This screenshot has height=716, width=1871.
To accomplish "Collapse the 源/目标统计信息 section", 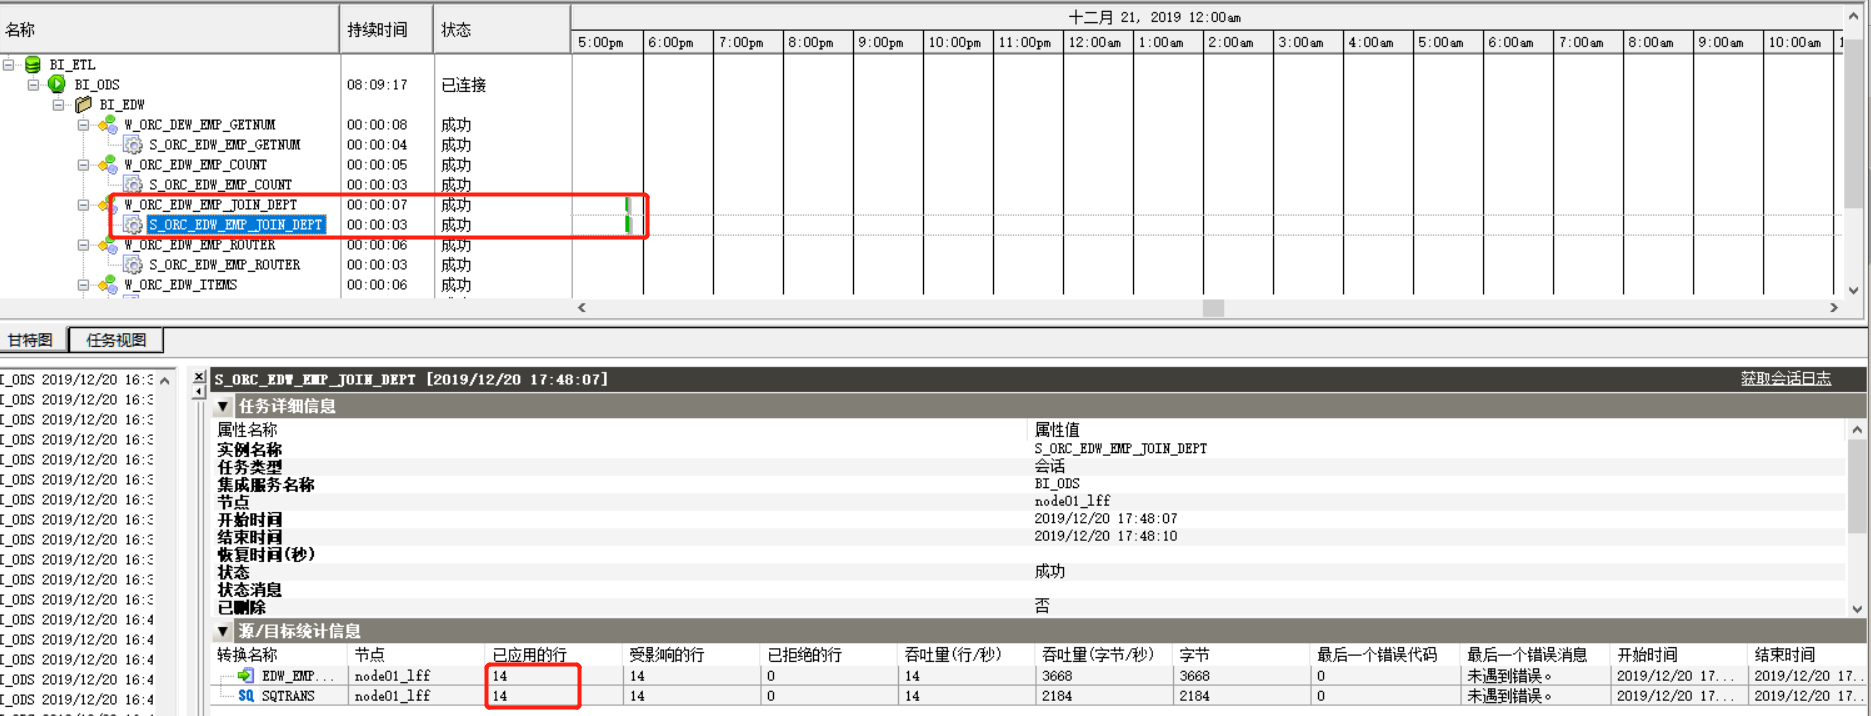I will pos(223,631).
